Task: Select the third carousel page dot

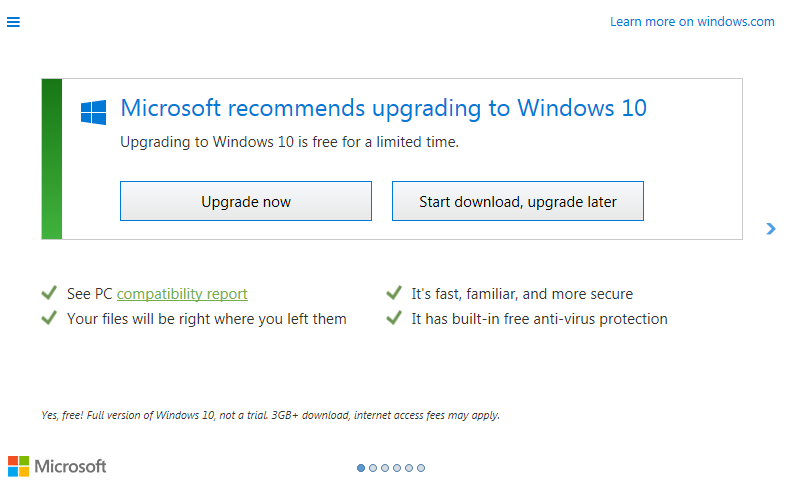Action: click(x=385, y=468)
